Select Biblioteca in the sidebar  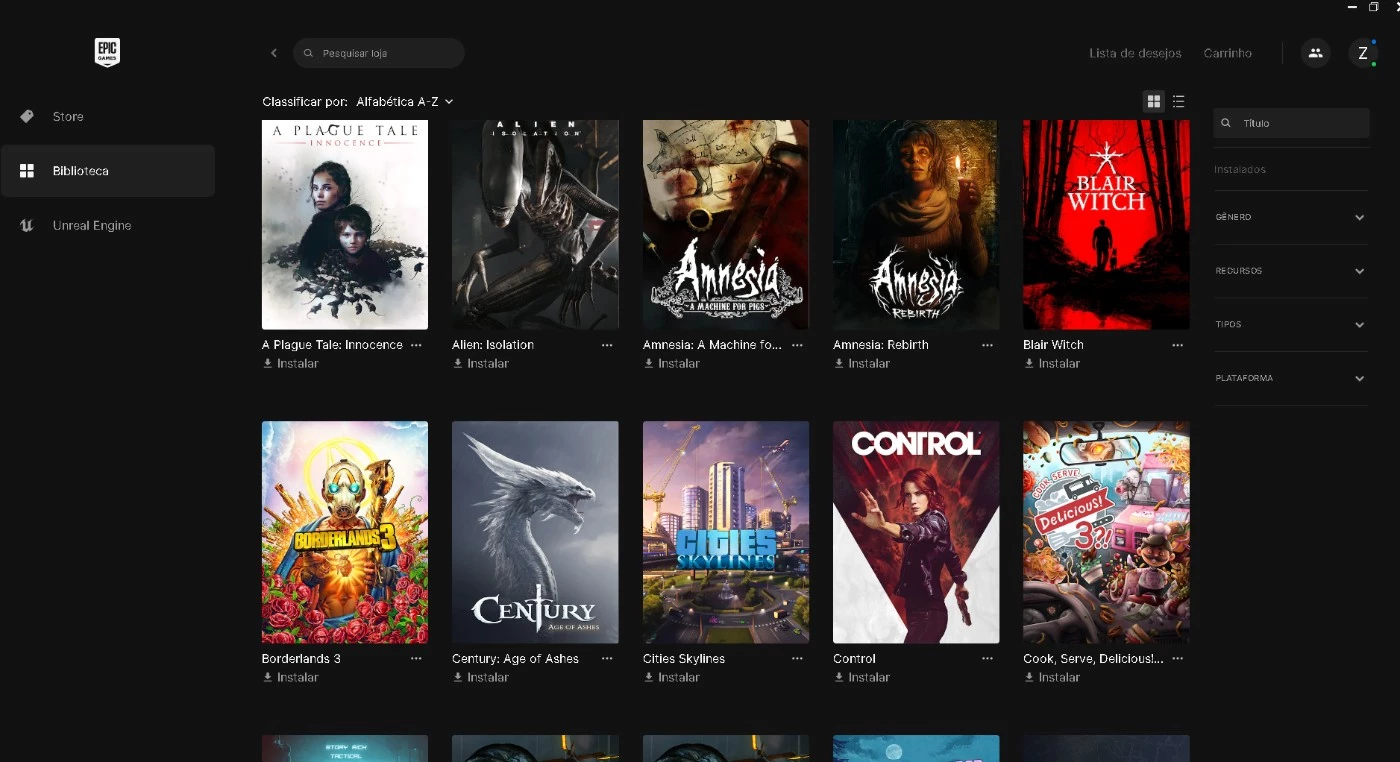click(x=107, y=171)
